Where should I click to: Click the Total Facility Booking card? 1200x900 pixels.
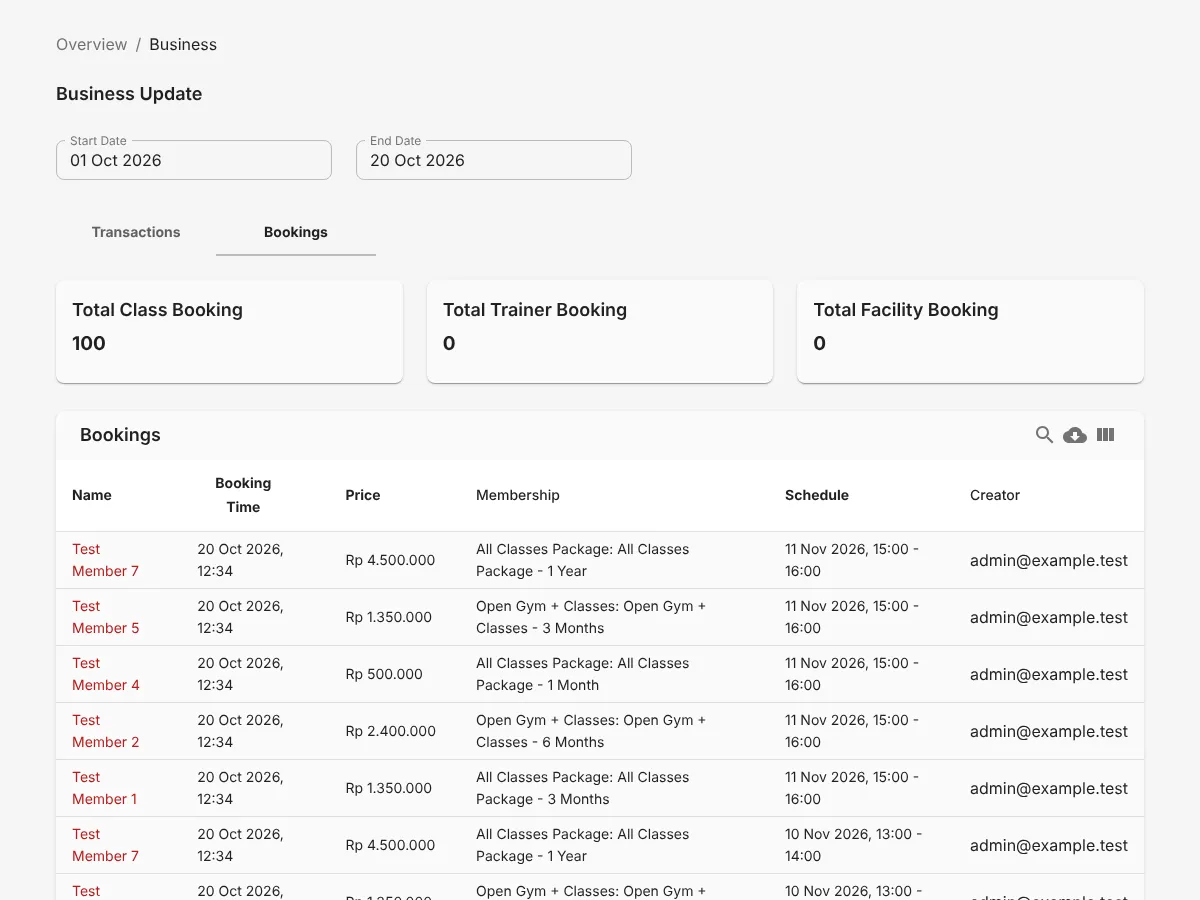(x=970, y=332)
